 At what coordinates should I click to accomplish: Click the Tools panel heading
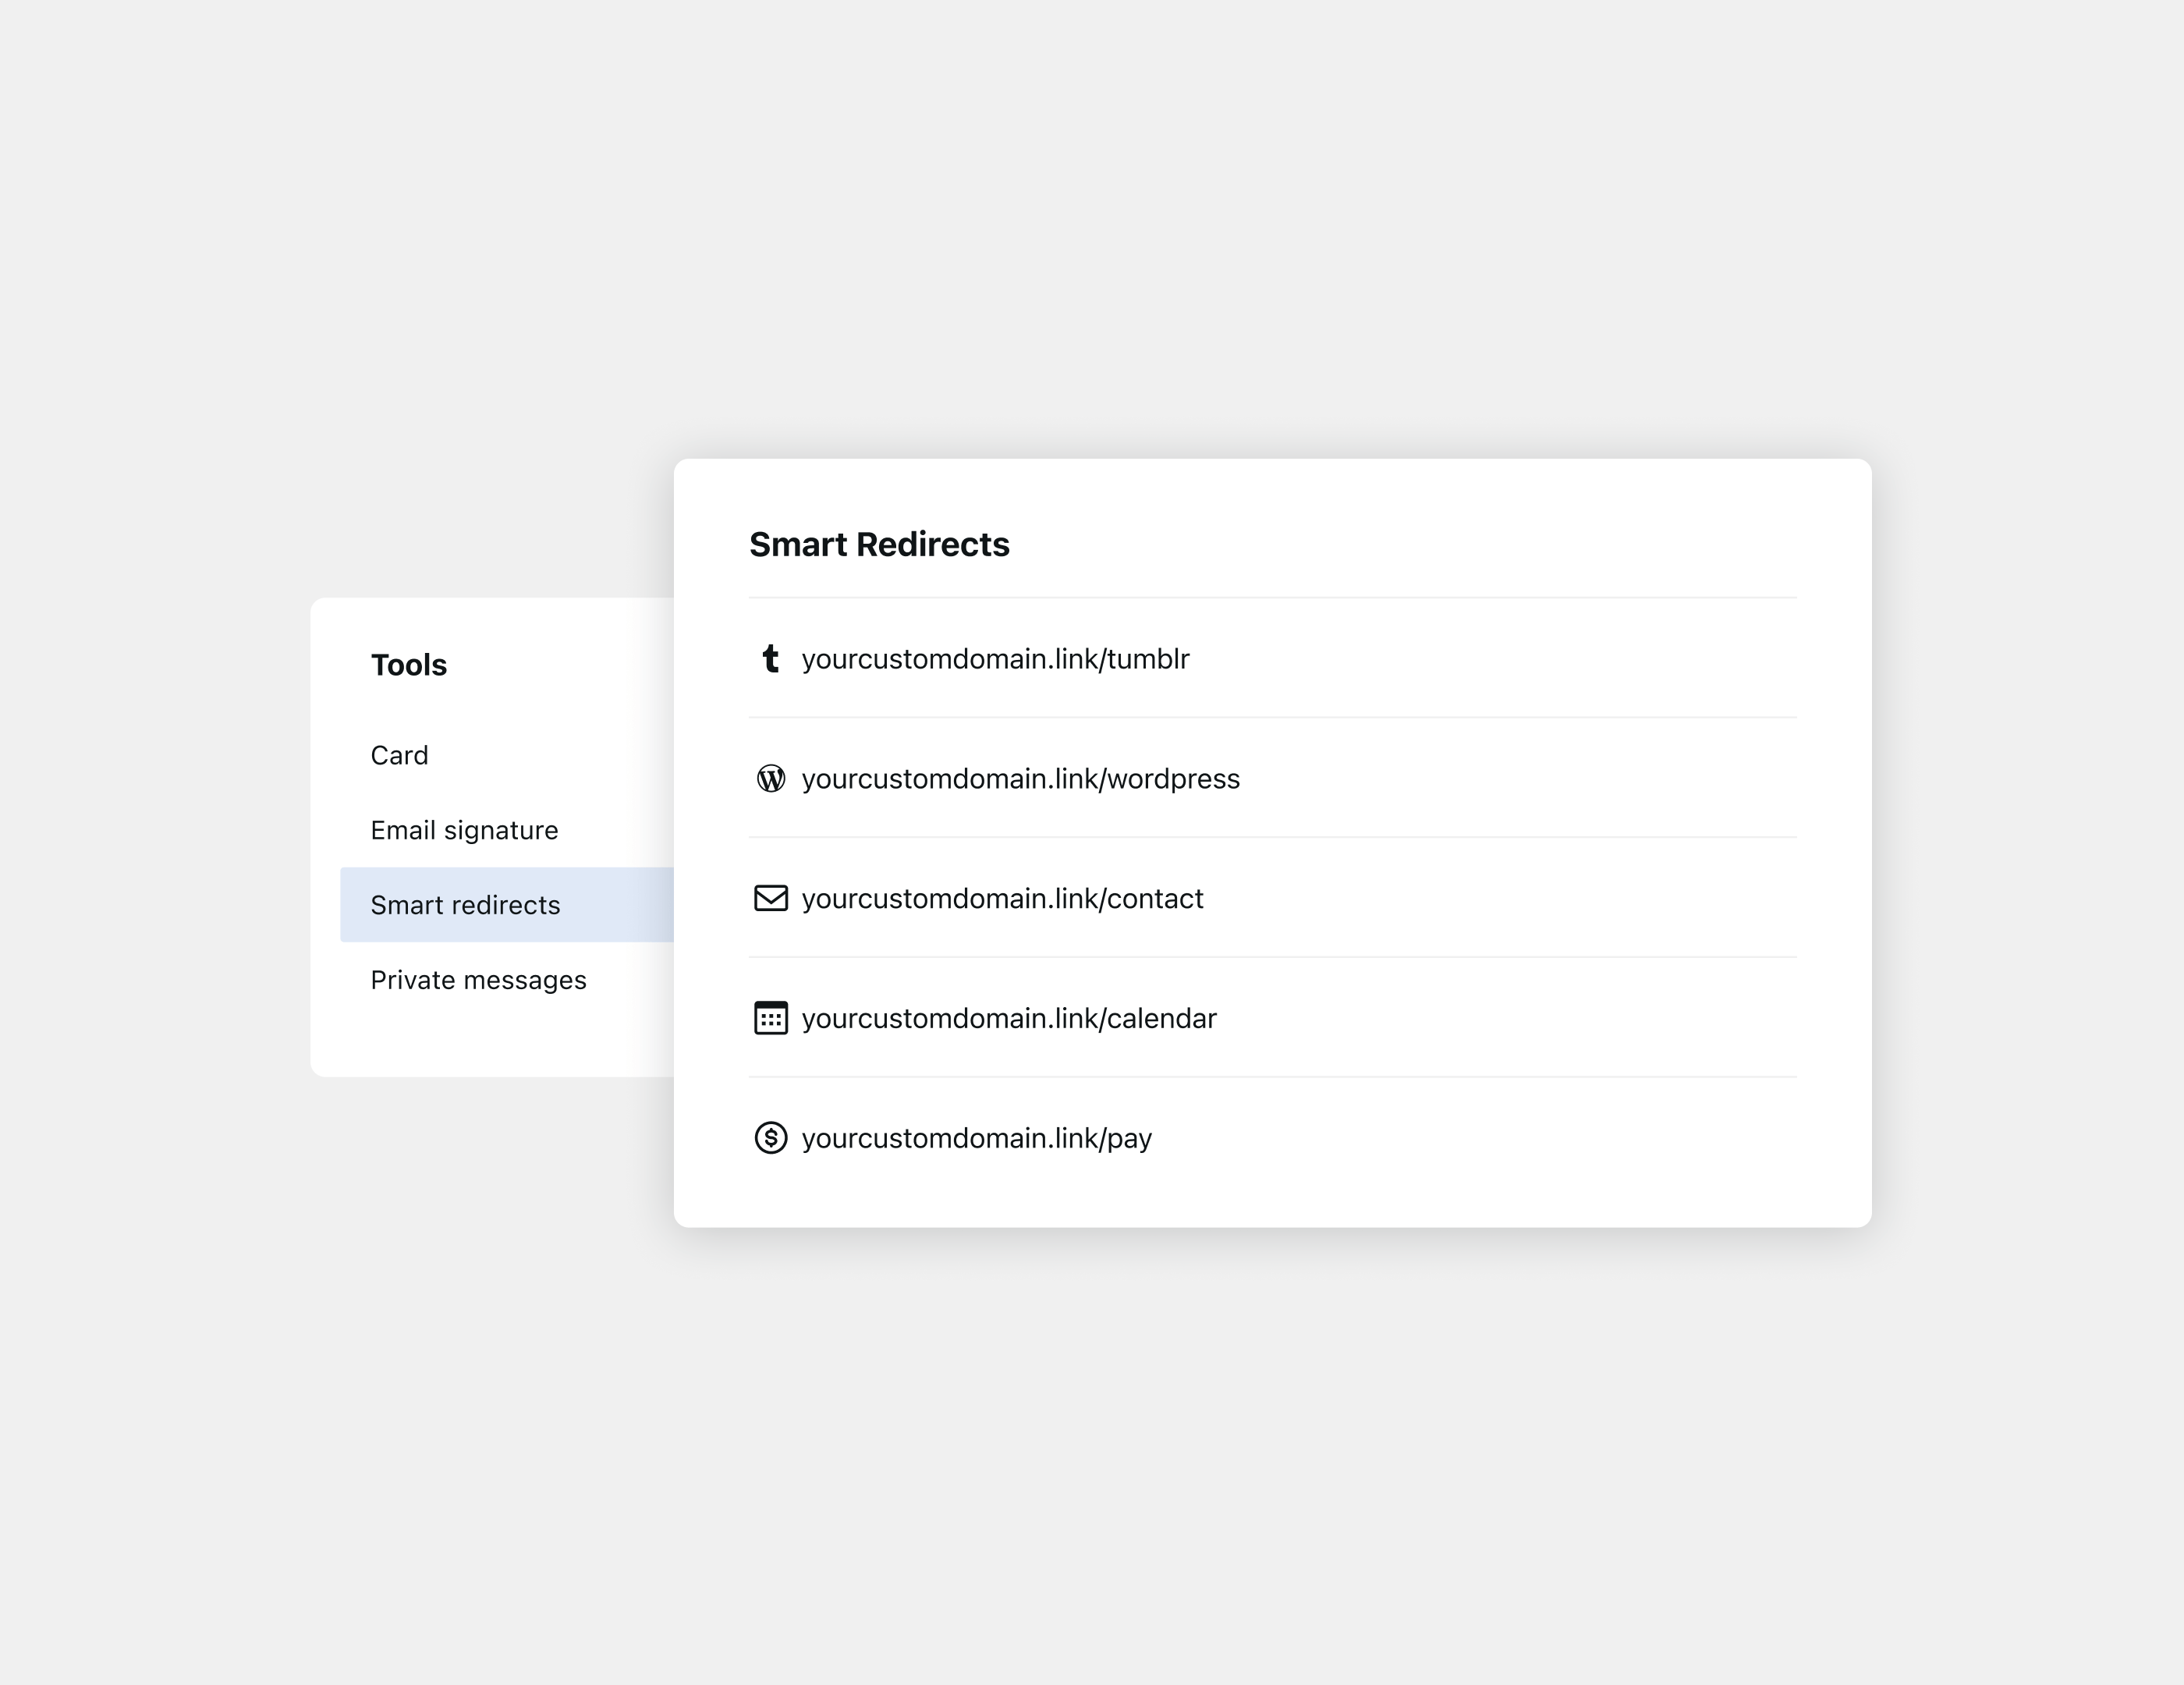[x=408, y=665]
